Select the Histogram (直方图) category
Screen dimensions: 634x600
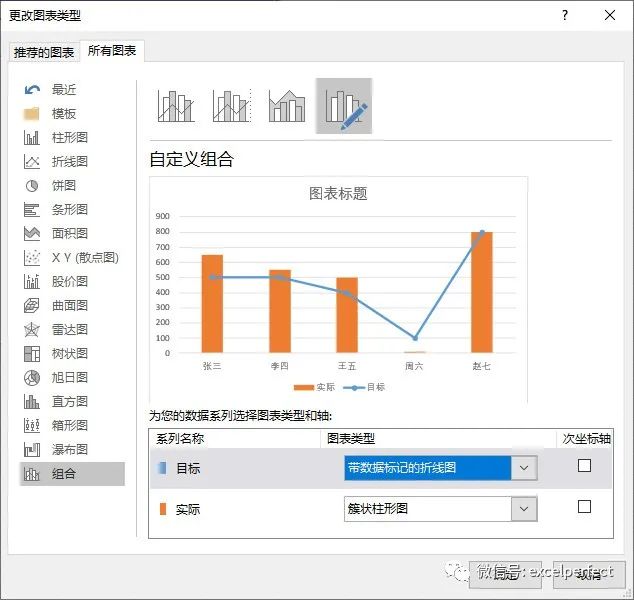click(70, 401)
